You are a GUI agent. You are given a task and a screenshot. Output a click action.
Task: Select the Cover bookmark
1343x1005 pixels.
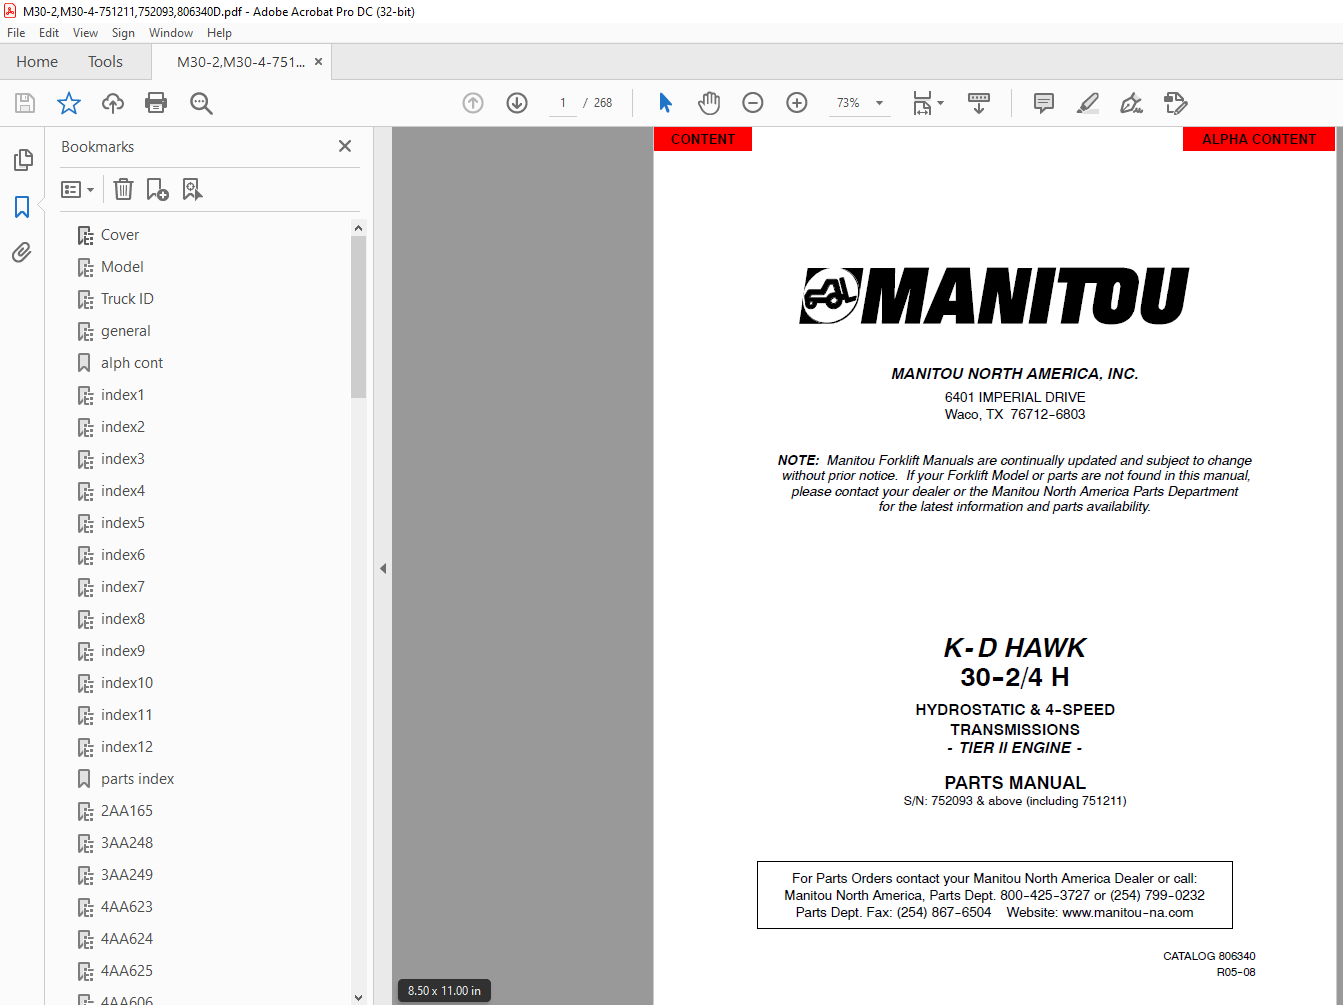point(120,235)
